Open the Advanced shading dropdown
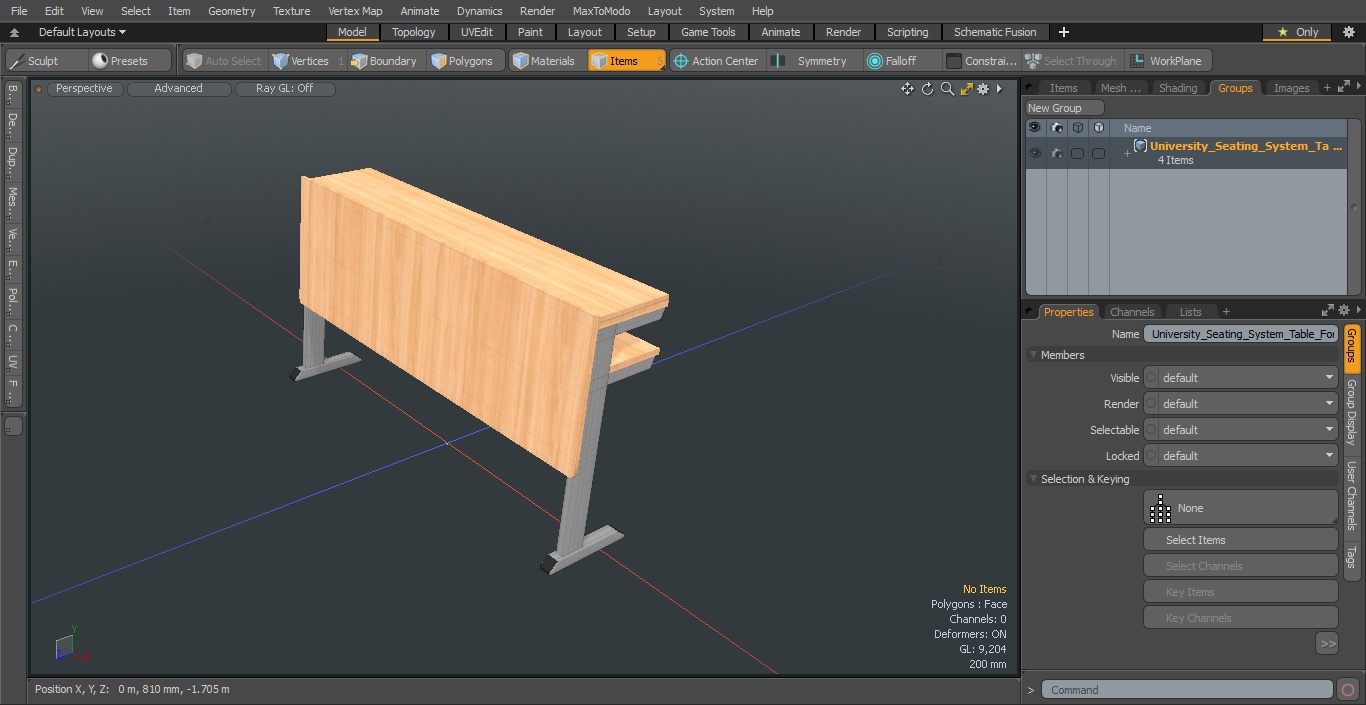The width and height of the screenshot is (1366, 705). [x=178, y=89]
